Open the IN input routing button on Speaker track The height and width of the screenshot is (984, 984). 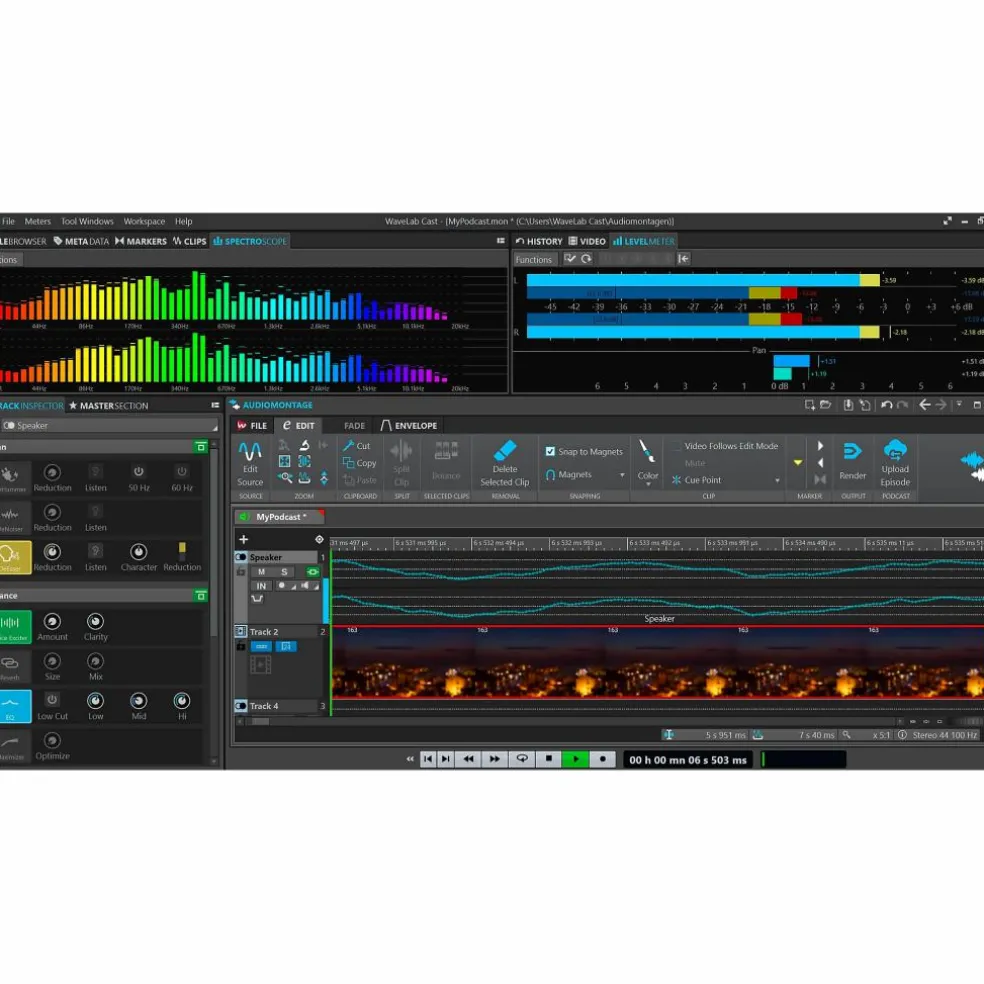[x=261, y=586]
